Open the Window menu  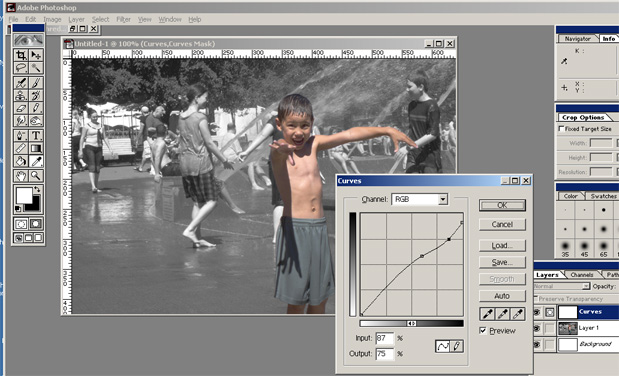170,19
